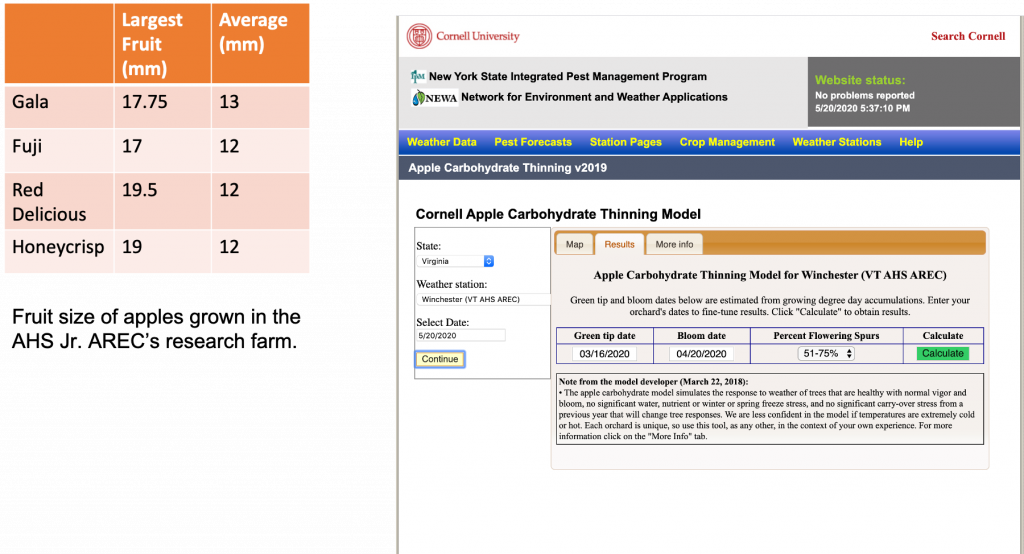The width and height of the screenshot is (1024, 554).
Task: Expand the Weather station dropdown
Action: pos(484,299)
